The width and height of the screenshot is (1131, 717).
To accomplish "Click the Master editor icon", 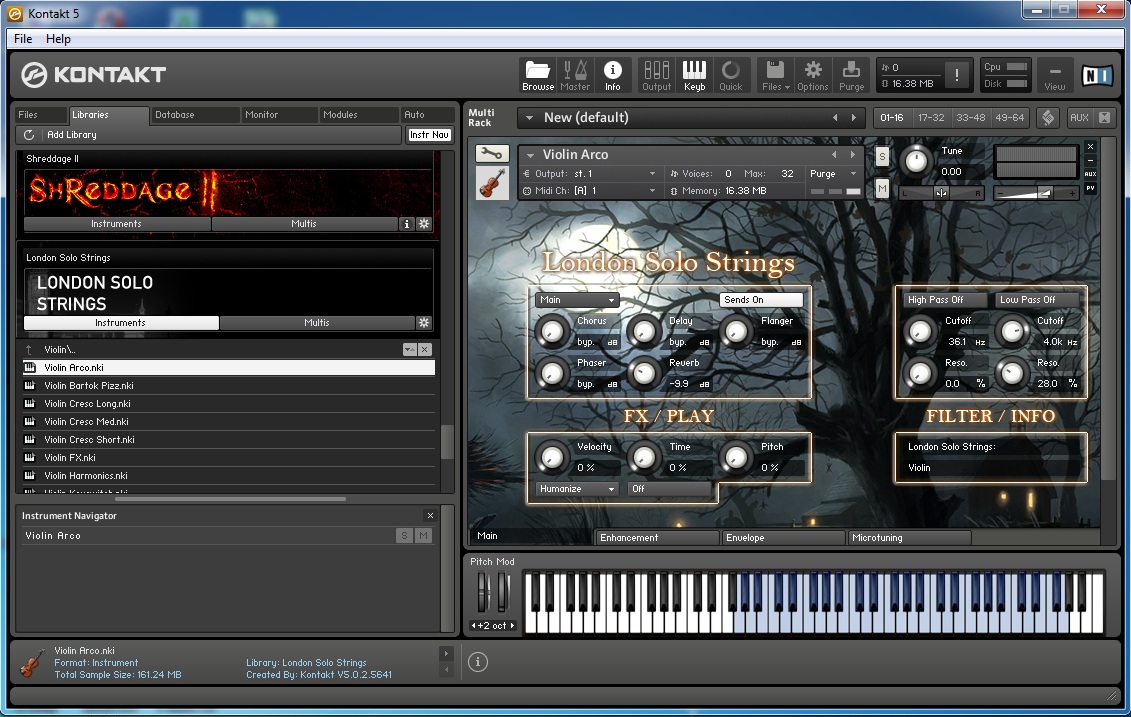I will [x=575, y=76].
